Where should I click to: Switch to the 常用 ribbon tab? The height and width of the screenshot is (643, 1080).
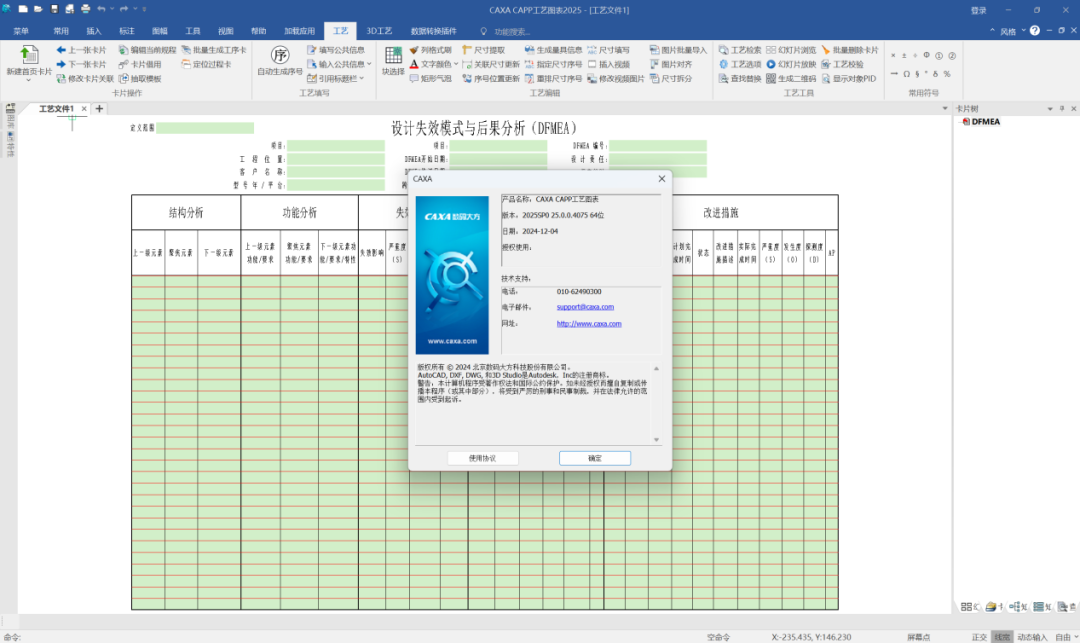click(x=61, y=31)
